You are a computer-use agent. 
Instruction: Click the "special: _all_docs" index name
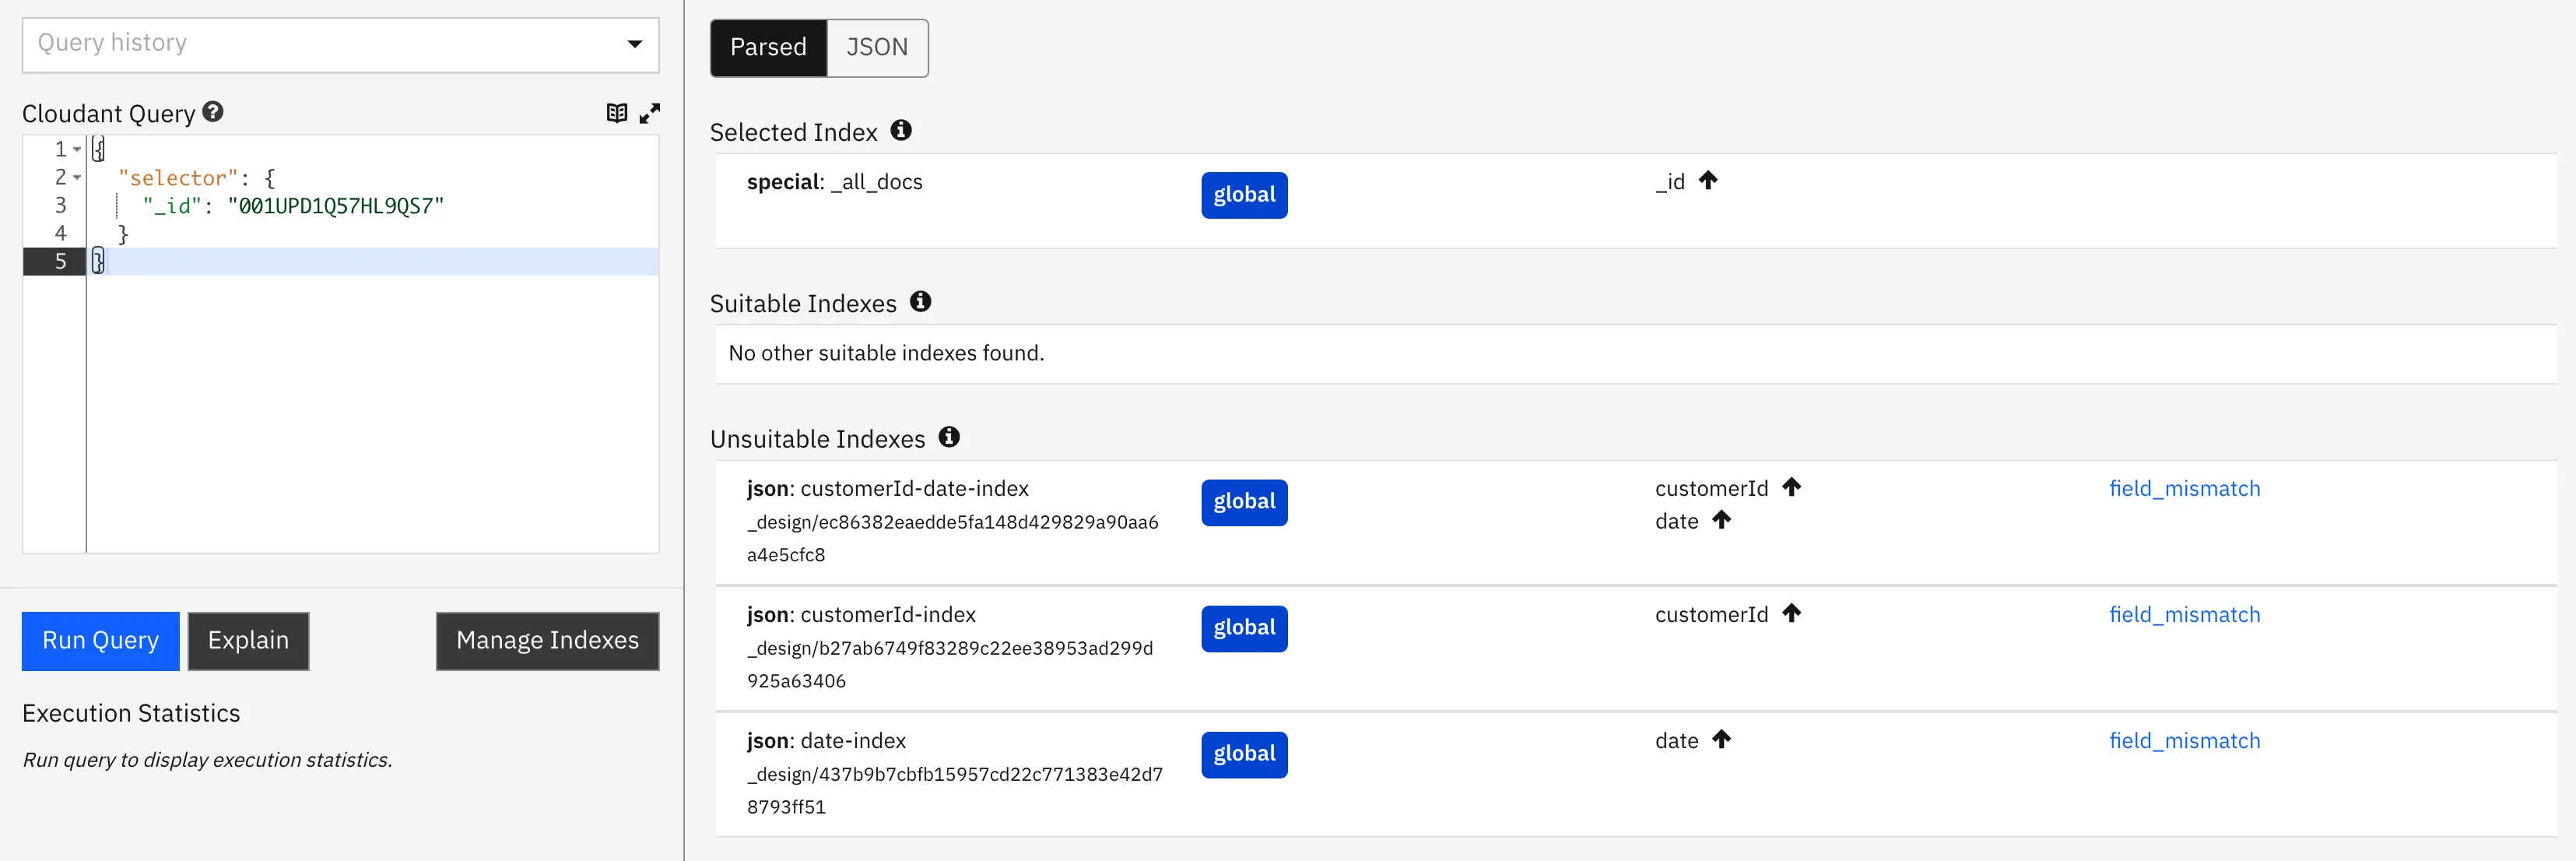pos(834,182)
